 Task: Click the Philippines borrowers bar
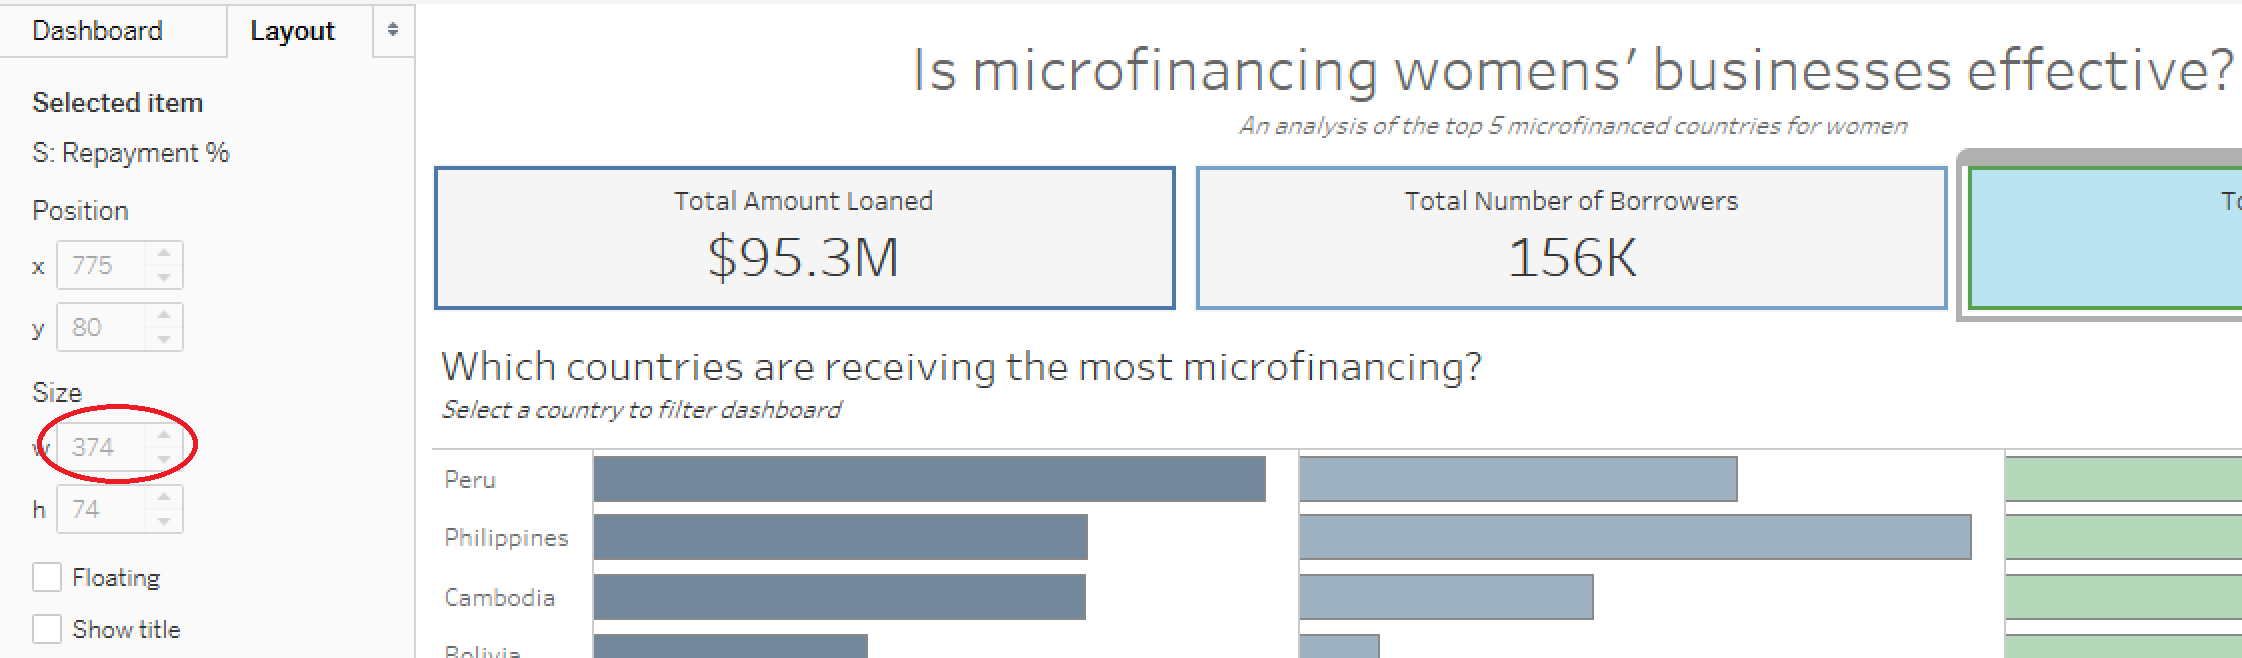tap(1635, 537)
